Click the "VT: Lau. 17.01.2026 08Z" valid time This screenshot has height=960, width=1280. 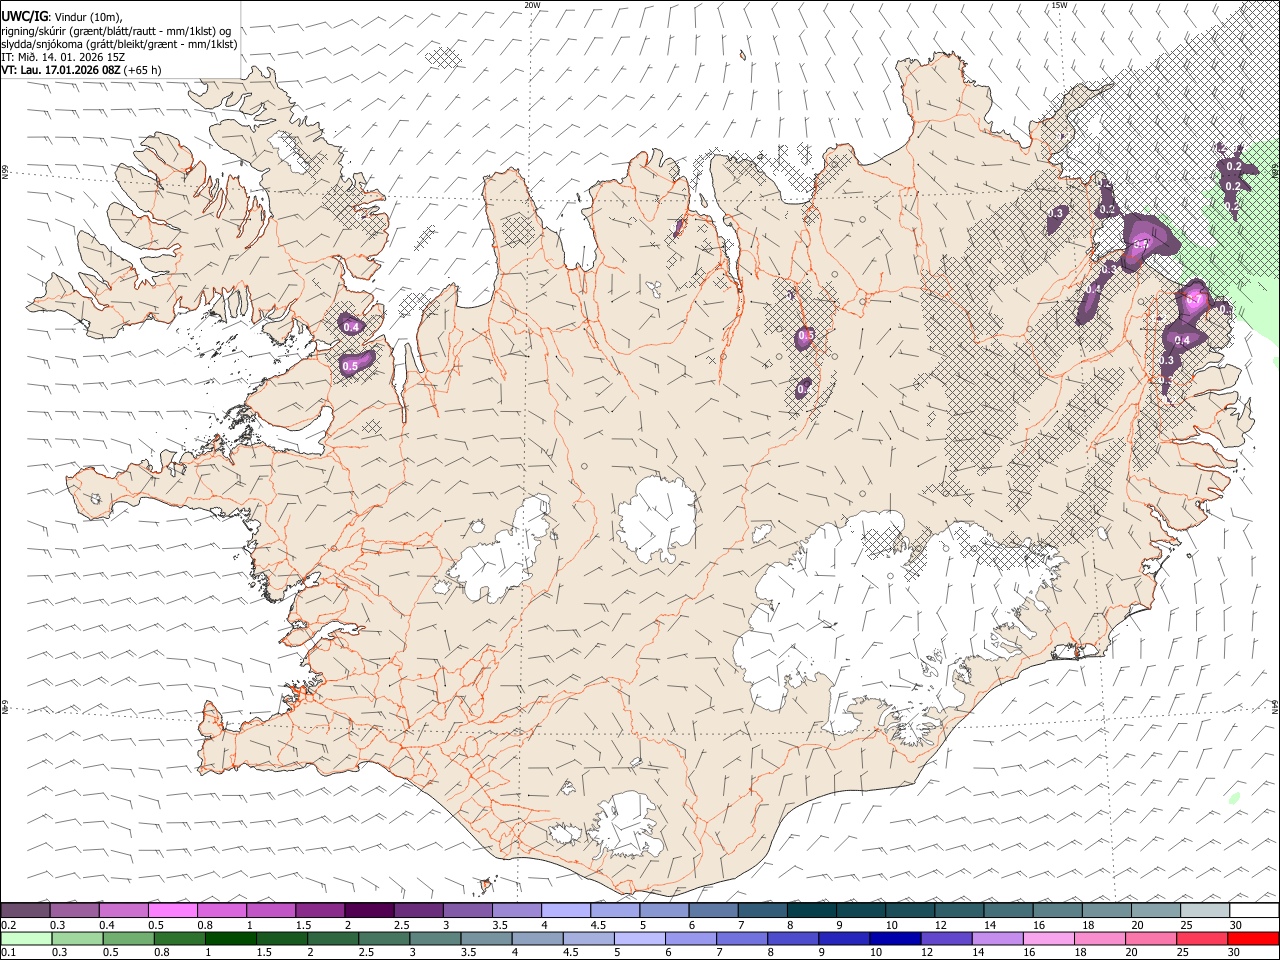click(x=61, y=70)
